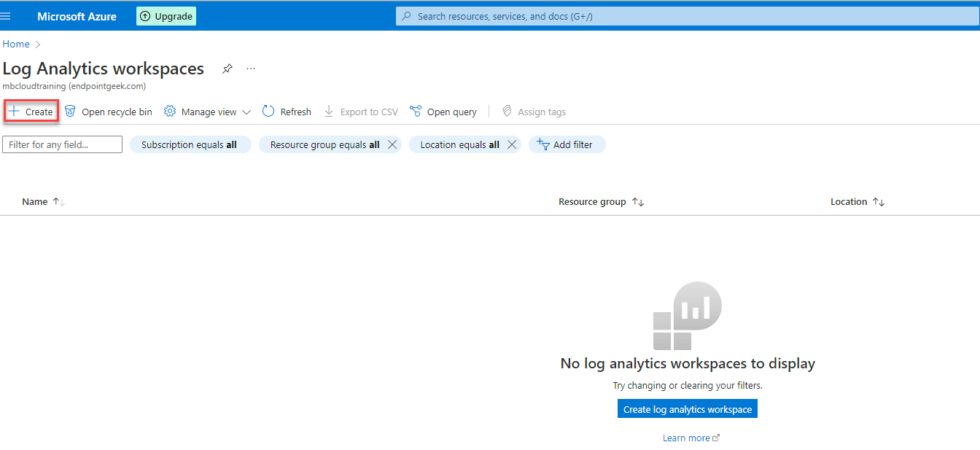The image size is (980, 450).
Task: Sort by the Name column
Action: [x=44, y=202]
